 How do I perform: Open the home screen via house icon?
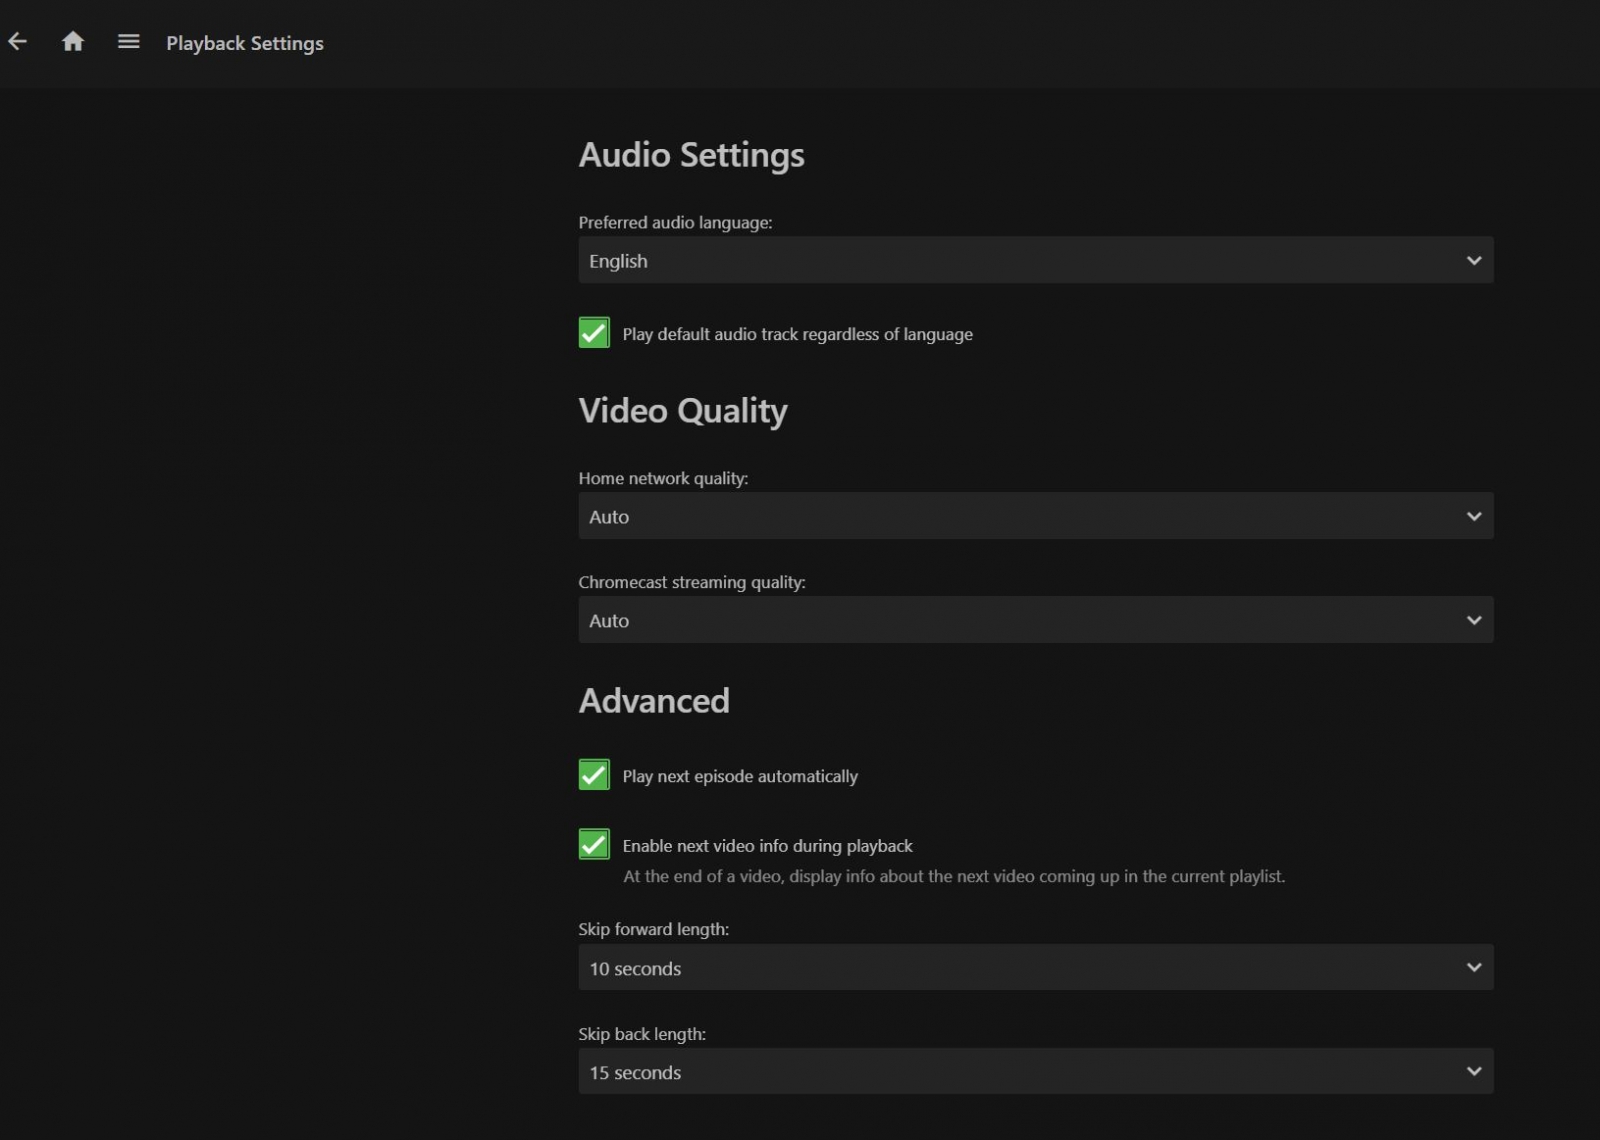click(x=73, y=42)
